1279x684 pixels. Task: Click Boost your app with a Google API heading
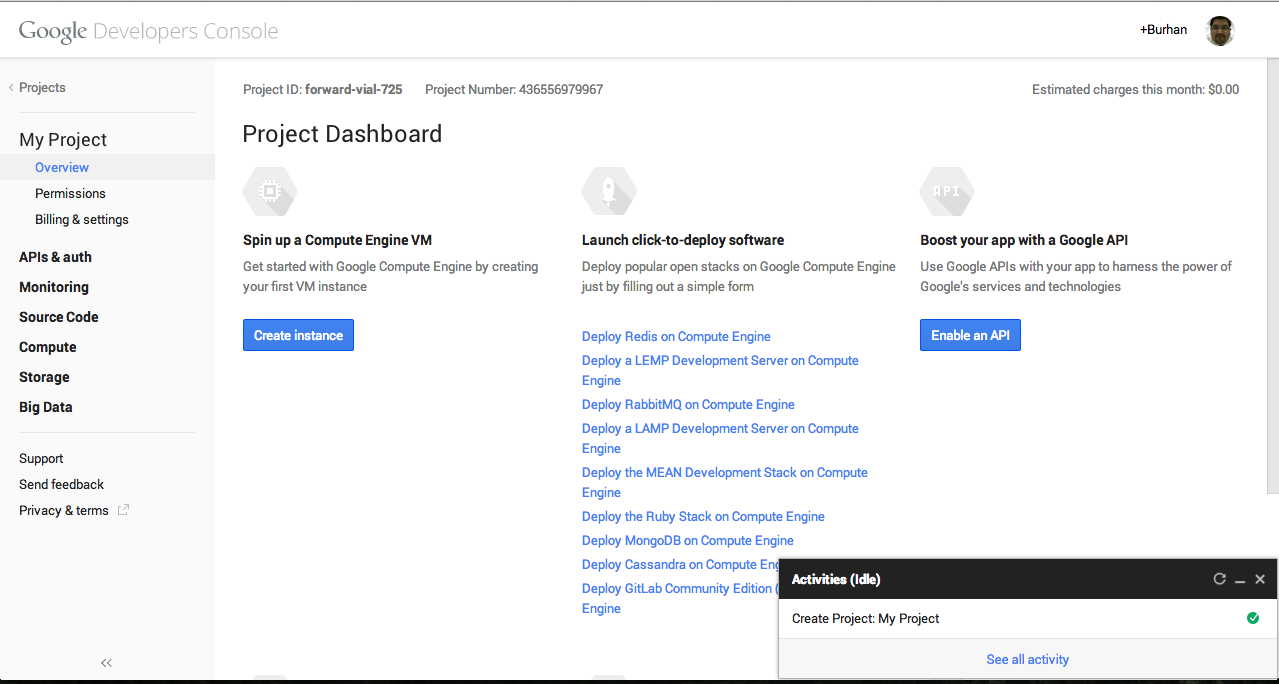coord(1024,241)
